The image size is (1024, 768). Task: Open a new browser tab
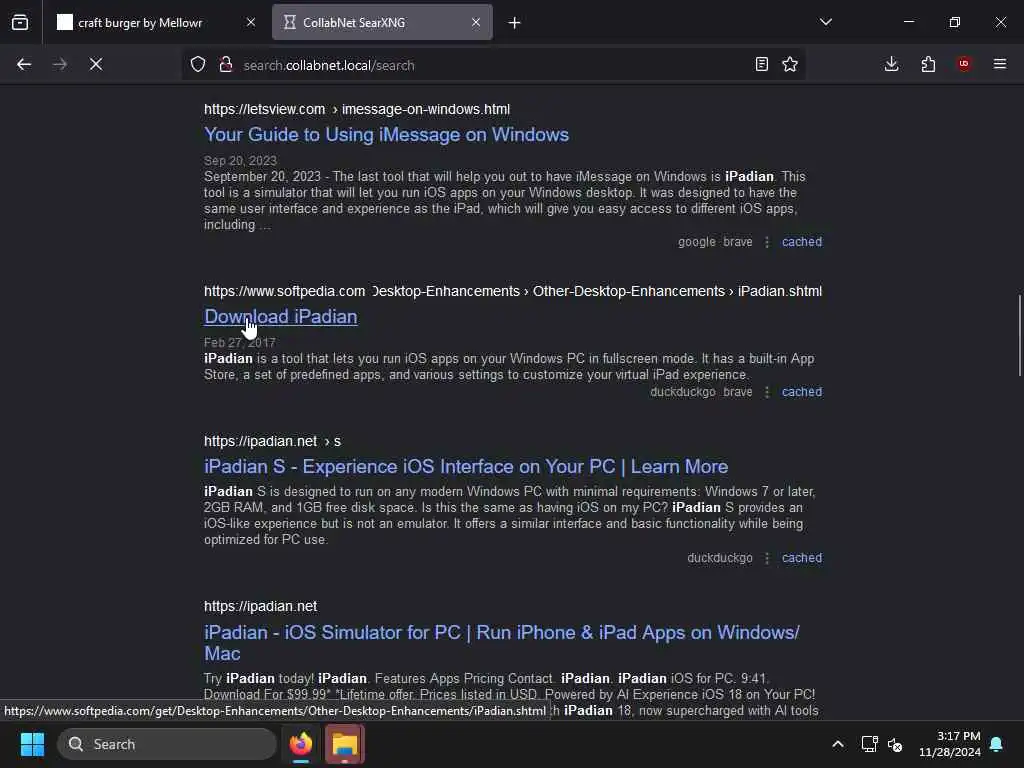coord(515,23)
